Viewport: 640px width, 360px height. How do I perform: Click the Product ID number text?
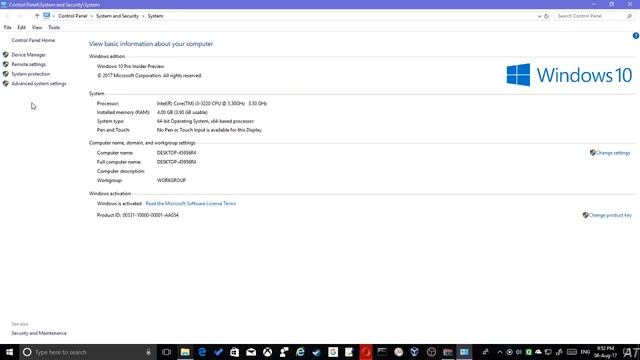(151, 215)
